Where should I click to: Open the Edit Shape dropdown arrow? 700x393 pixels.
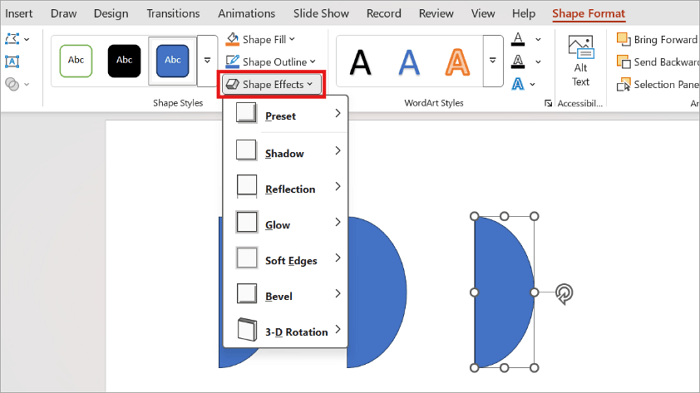[x=27, y=39]
